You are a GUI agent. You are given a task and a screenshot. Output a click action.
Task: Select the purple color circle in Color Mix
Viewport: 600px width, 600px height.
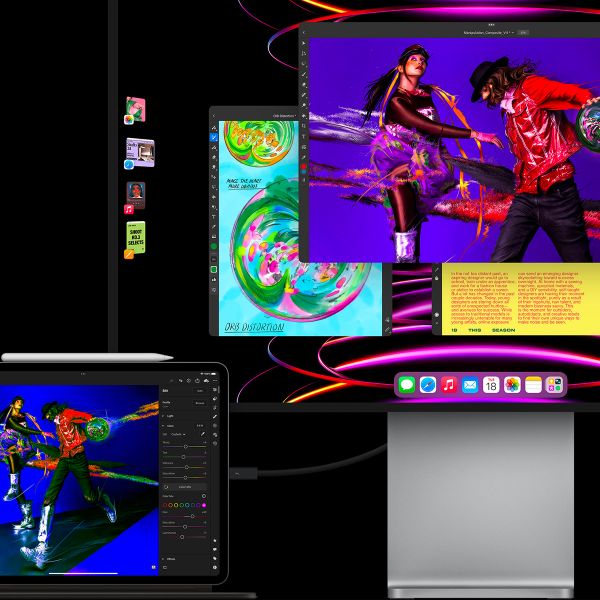pyautogui.click(x=198, y=505)
